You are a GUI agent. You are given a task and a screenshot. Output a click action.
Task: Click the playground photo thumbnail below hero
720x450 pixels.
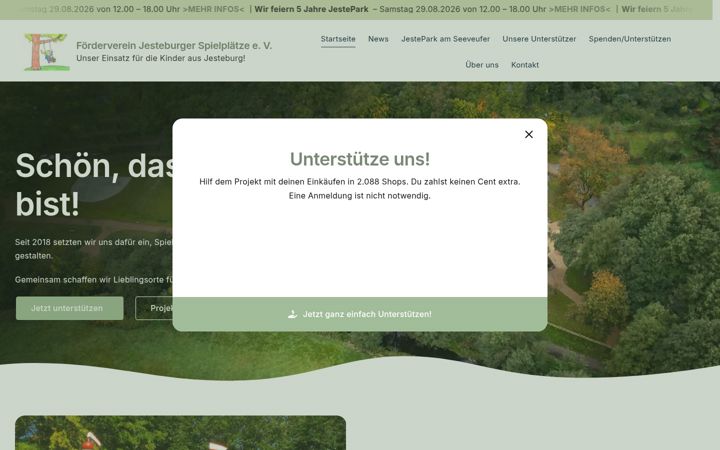click(x=180, y=433)
